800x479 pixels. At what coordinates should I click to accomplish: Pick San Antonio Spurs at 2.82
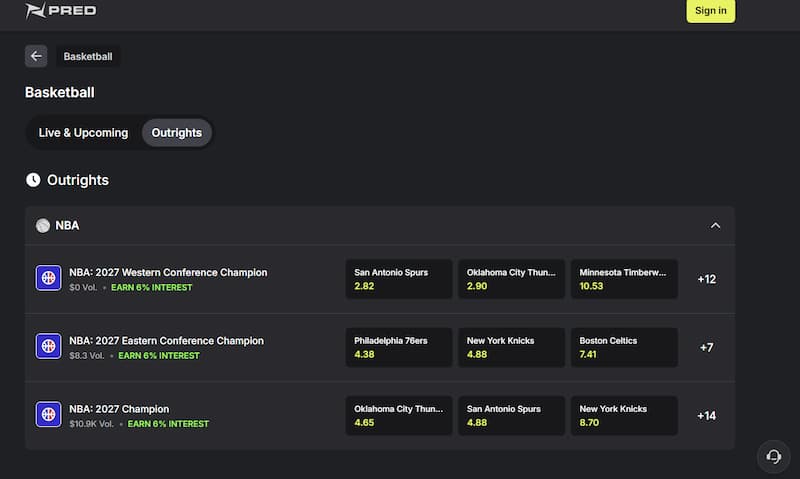coord(399,279)
